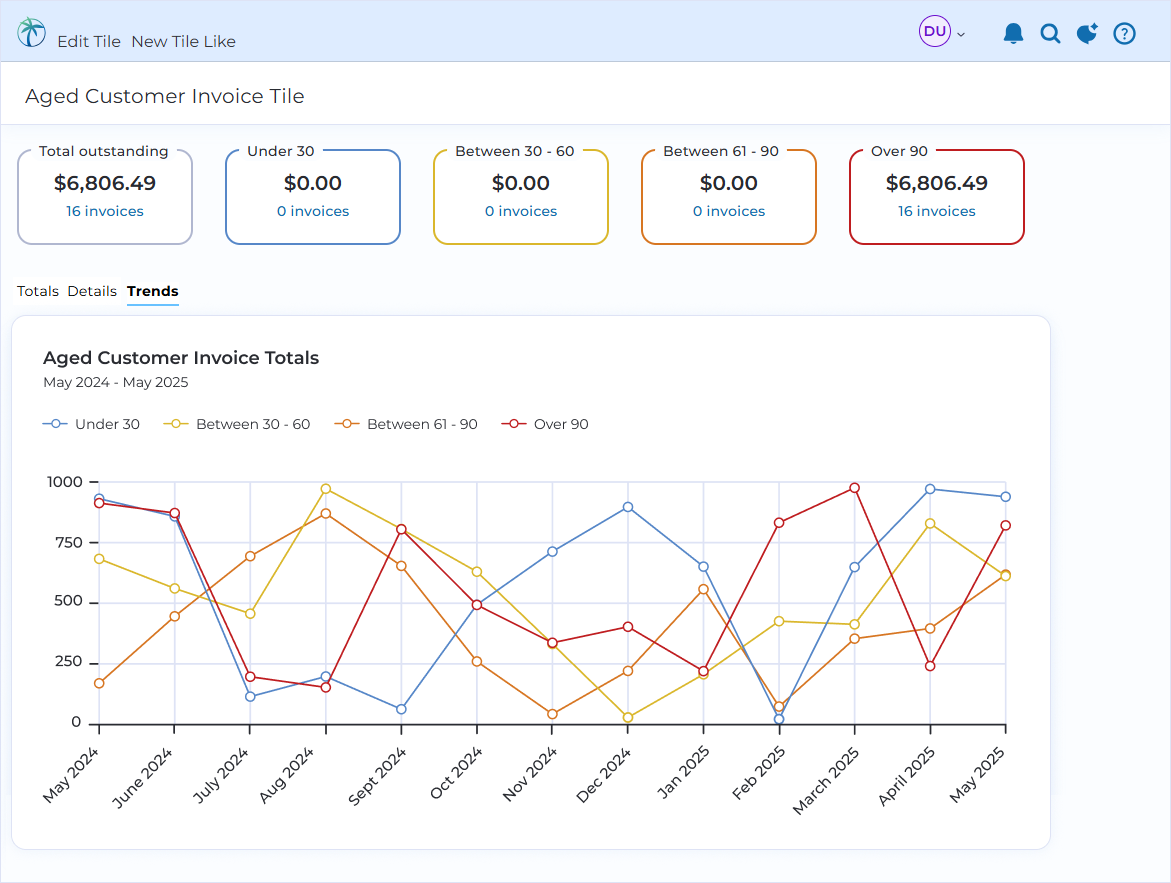Viewport: 1171px width, 883px height.
Task: Click the palm tree home logo
Action: (x=31, y=32)
